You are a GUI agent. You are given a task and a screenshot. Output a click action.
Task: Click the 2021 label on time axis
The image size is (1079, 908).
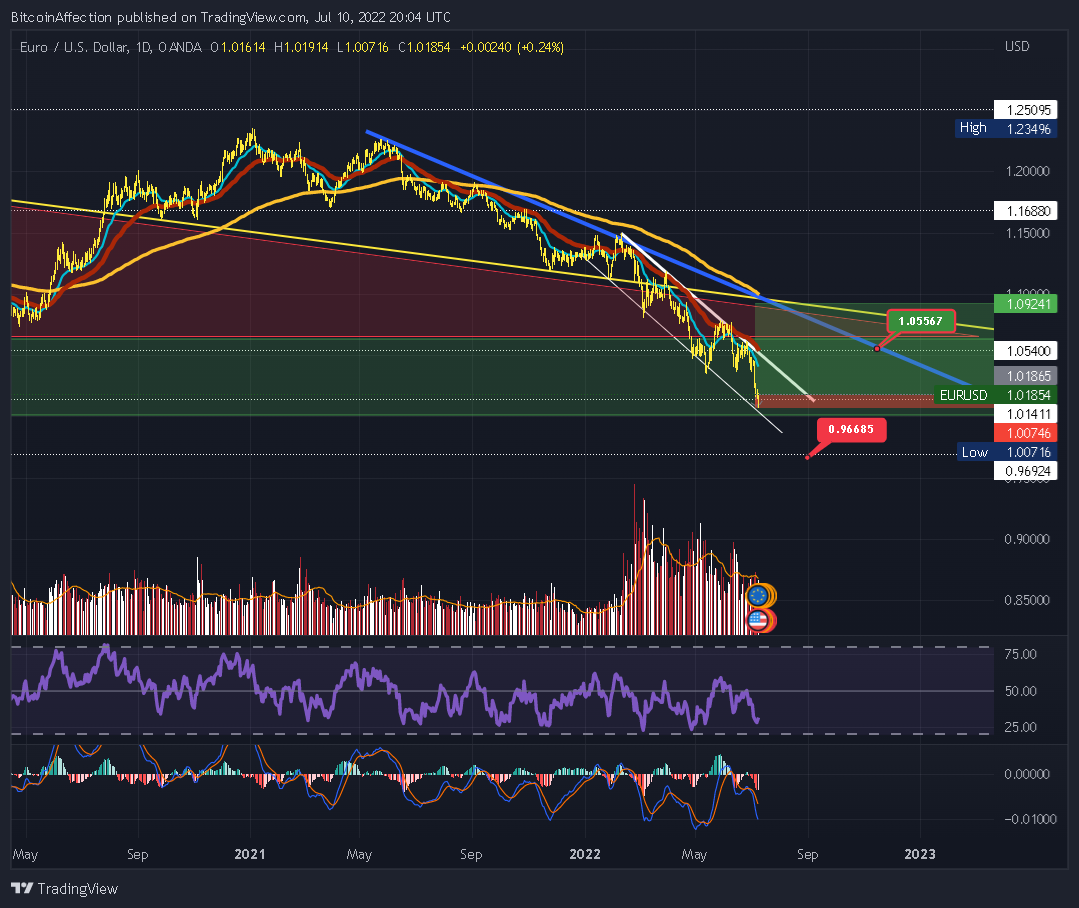[250, 854]
